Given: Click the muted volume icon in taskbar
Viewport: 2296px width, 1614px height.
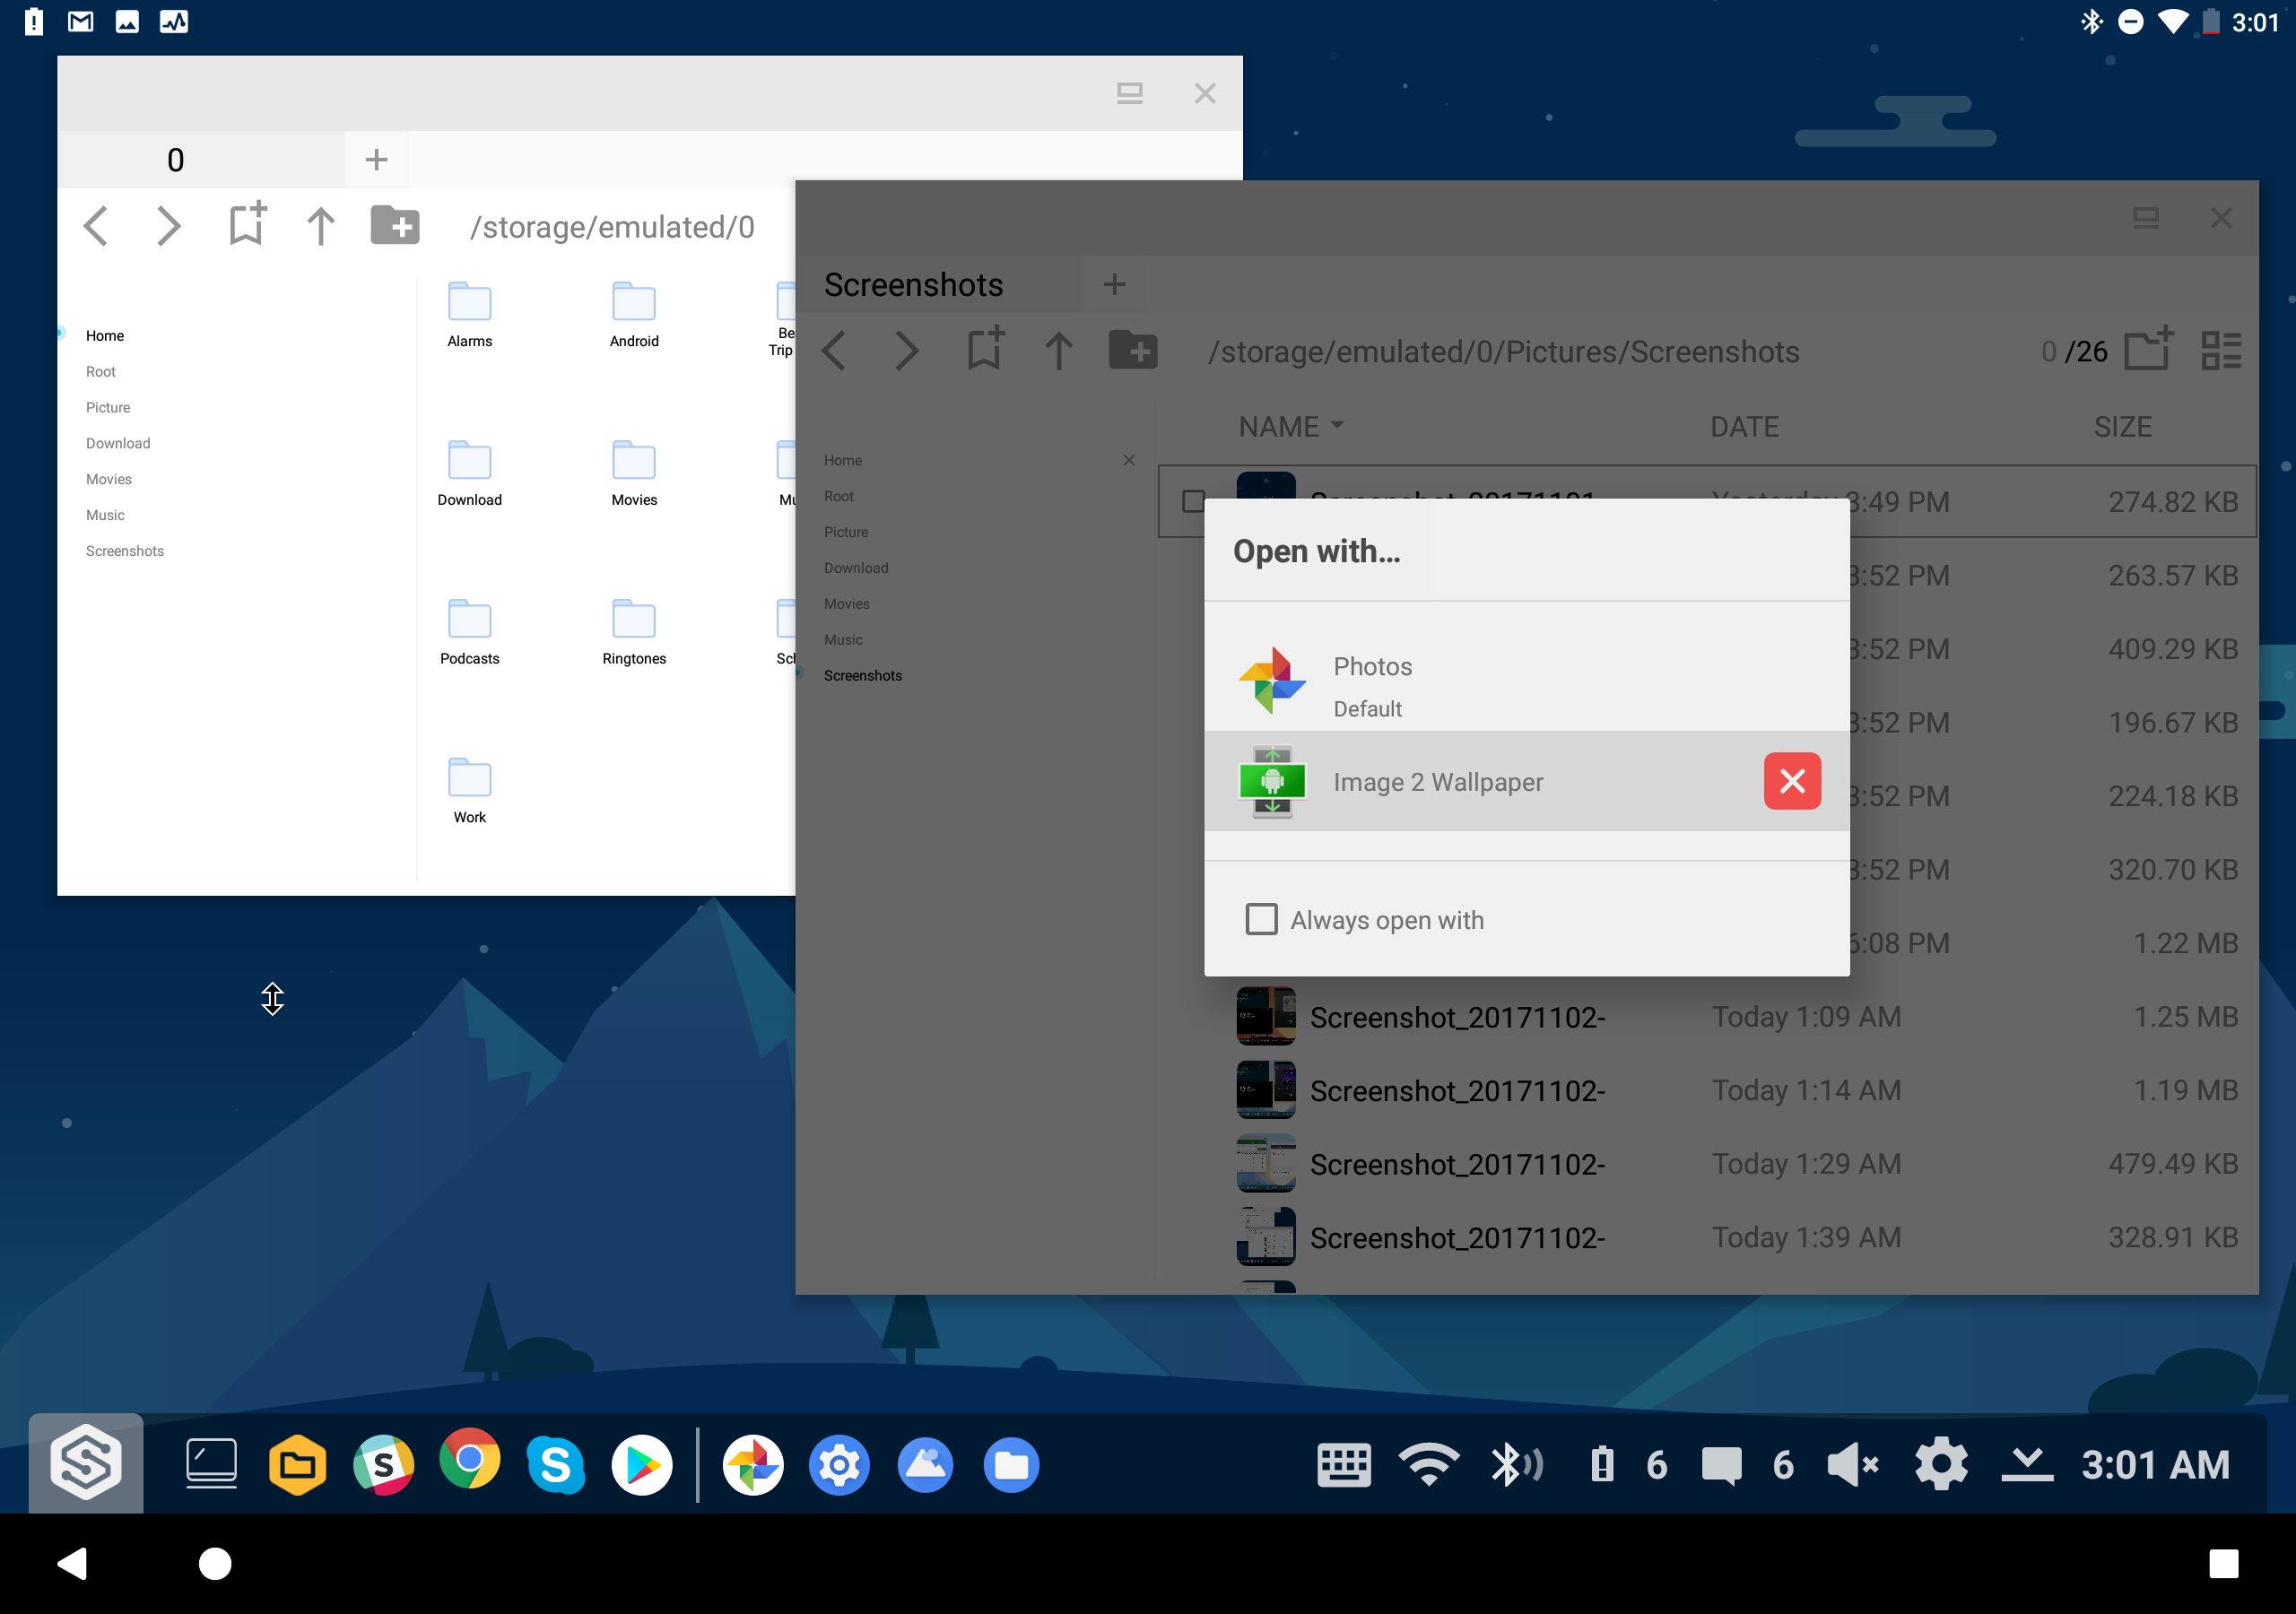Looking at the screenshot, I should (x=1852, y=1464).
